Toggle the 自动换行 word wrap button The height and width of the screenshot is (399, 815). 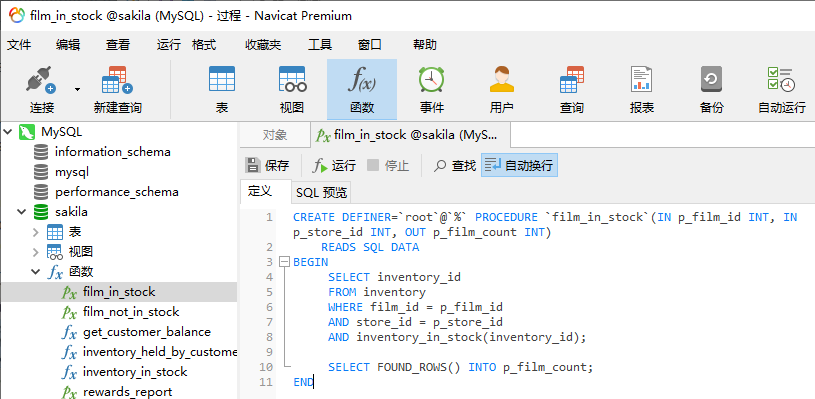click(519, 165)
